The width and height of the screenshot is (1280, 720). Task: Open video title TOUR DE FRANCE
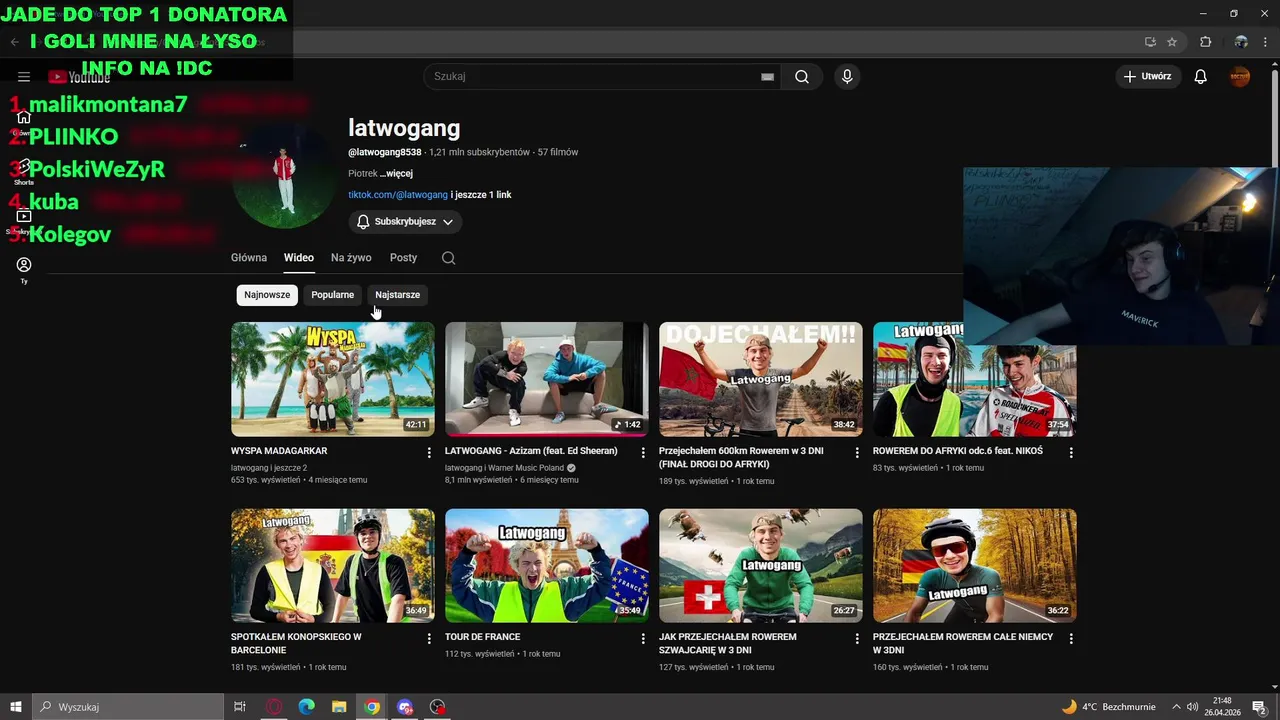[x=482, y=637]
